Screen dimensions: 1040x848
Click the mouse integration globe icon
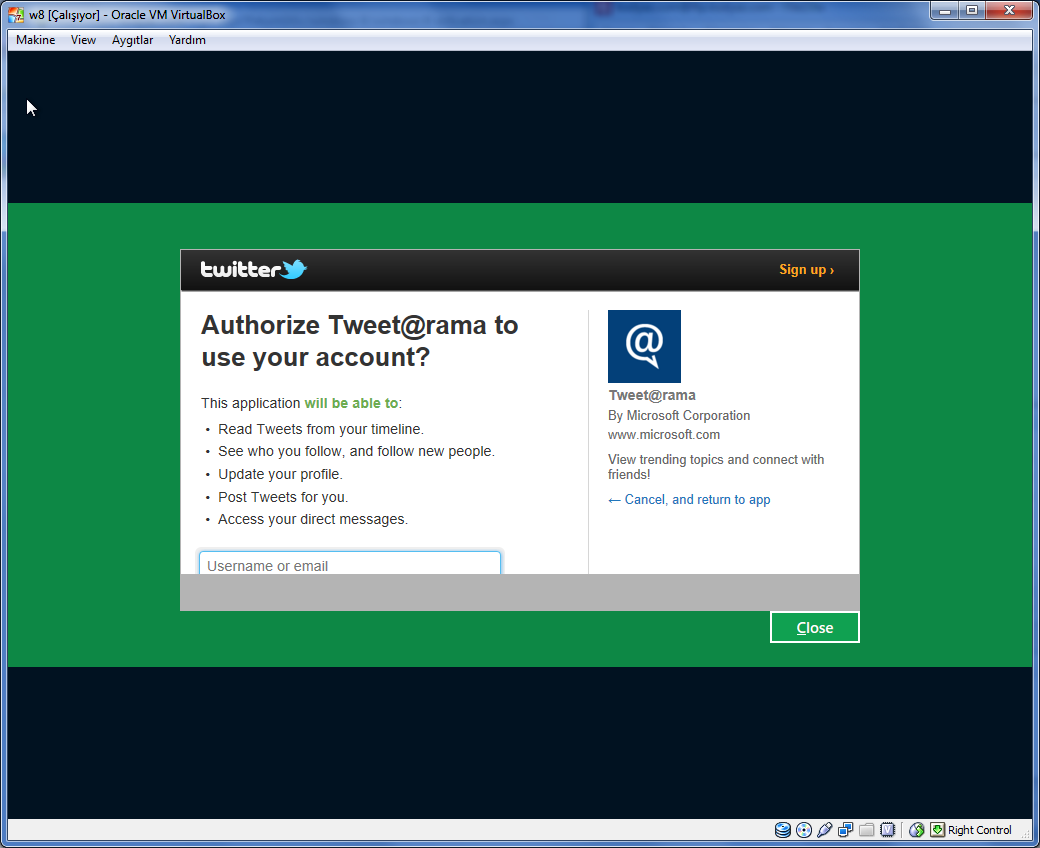click(x=917, y=829)
